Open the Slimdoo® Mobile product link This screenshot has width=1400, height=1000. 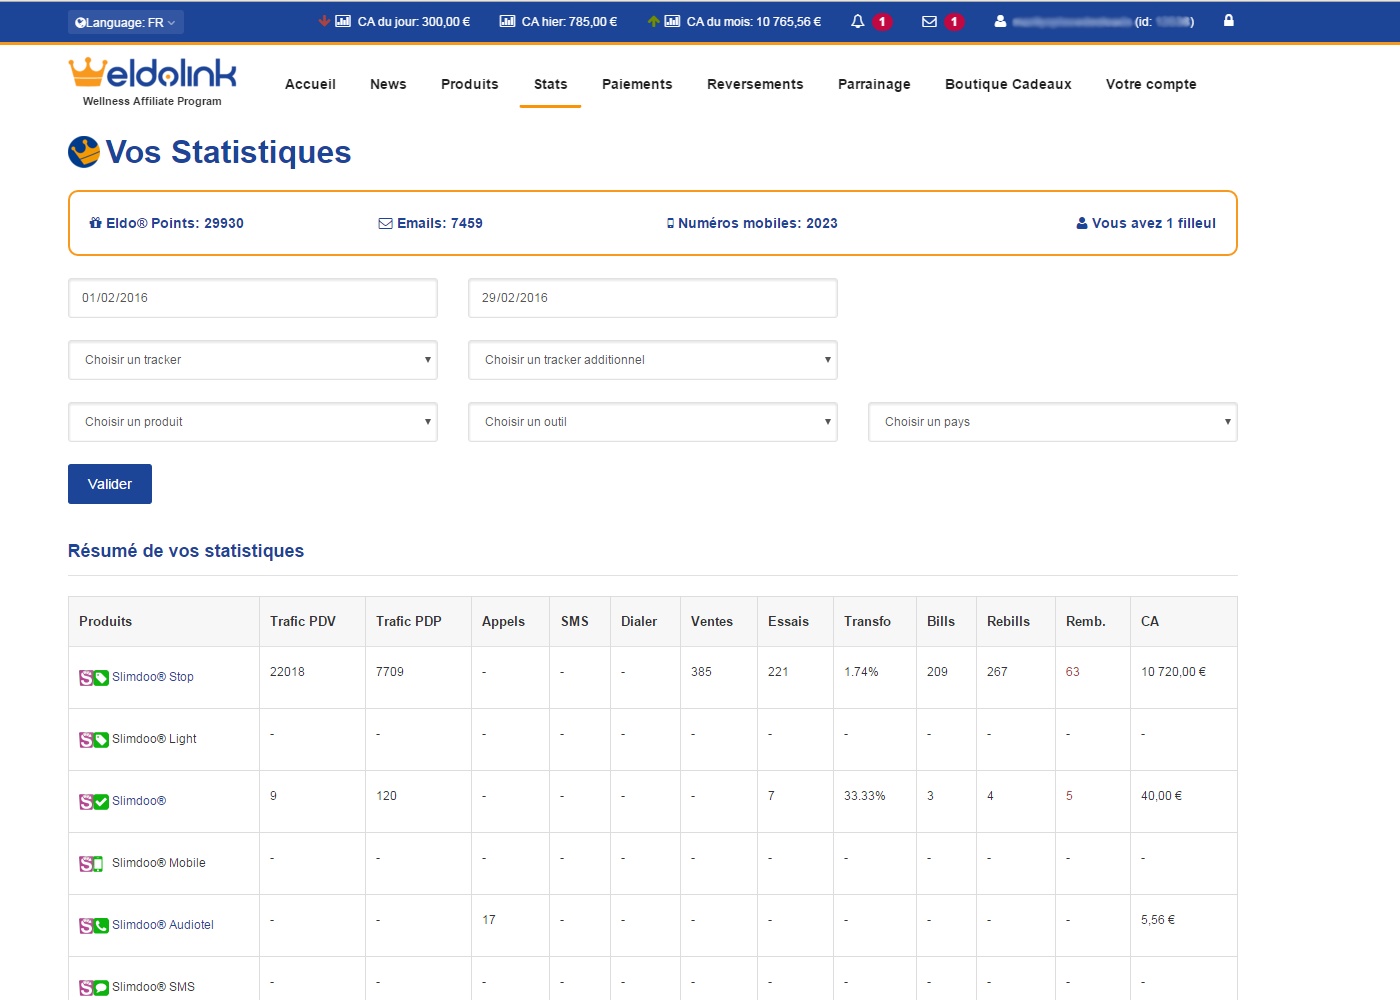pos(159,863)
